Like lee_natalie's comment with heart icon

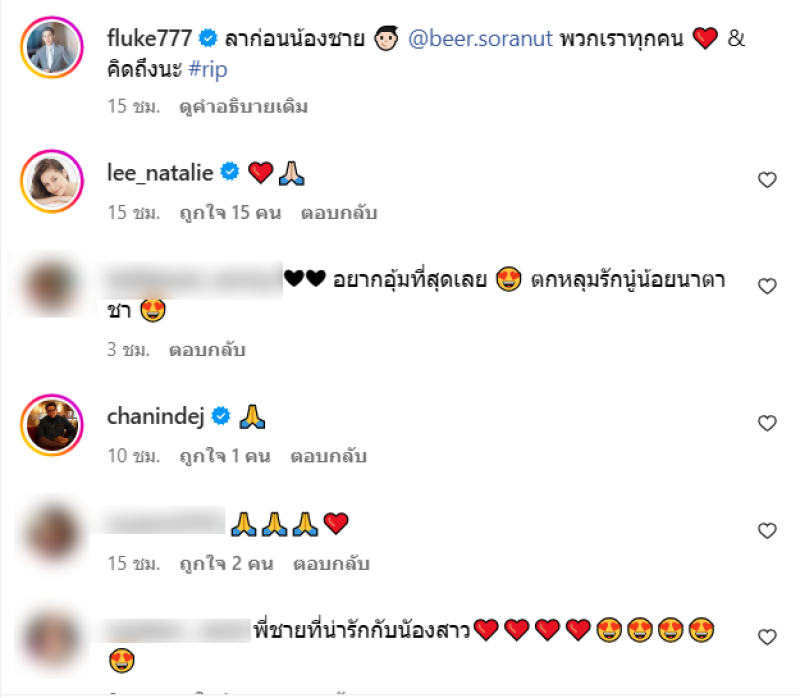click(x=767, y=180)
